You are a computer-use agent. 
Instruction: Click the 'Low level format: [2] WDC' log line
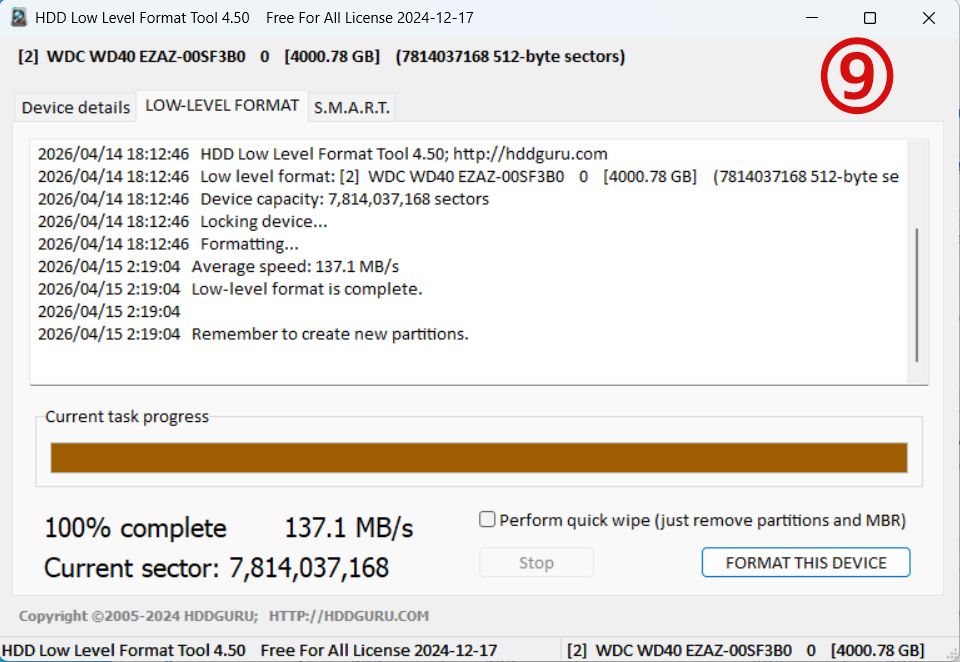pyautogui.click(x=468, y=176)
